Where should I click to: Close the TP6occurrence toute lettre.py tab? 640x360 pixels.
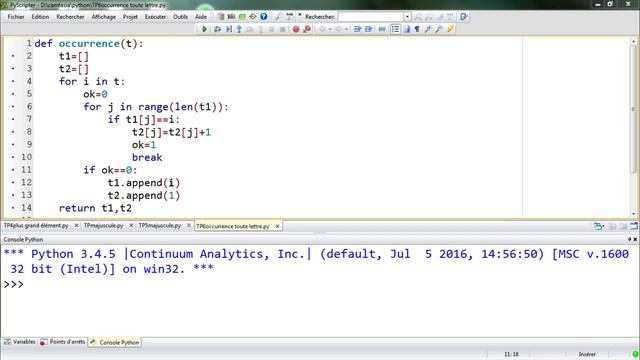pyautogui.click(x=277, y=226)
